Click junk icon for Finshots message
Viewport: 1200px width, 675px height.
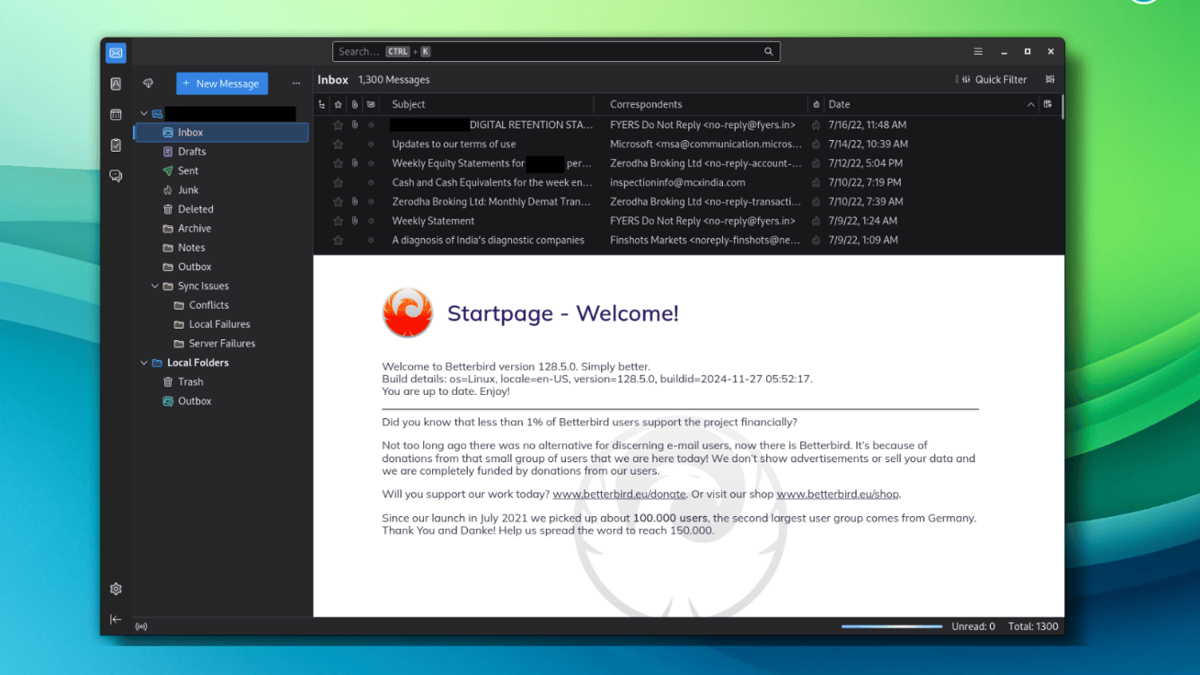point(816,240)
